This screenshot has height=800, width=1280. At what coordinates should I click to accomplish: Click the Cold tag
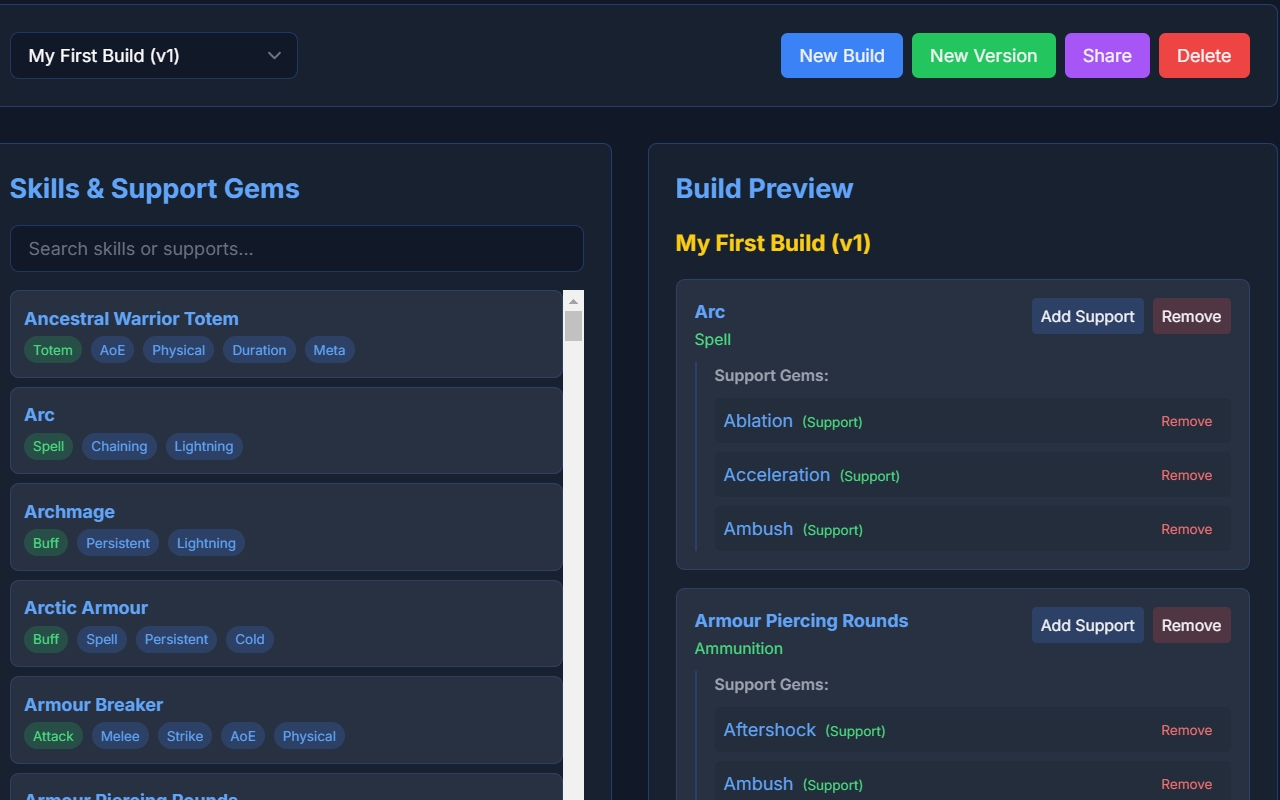(250, 639)
